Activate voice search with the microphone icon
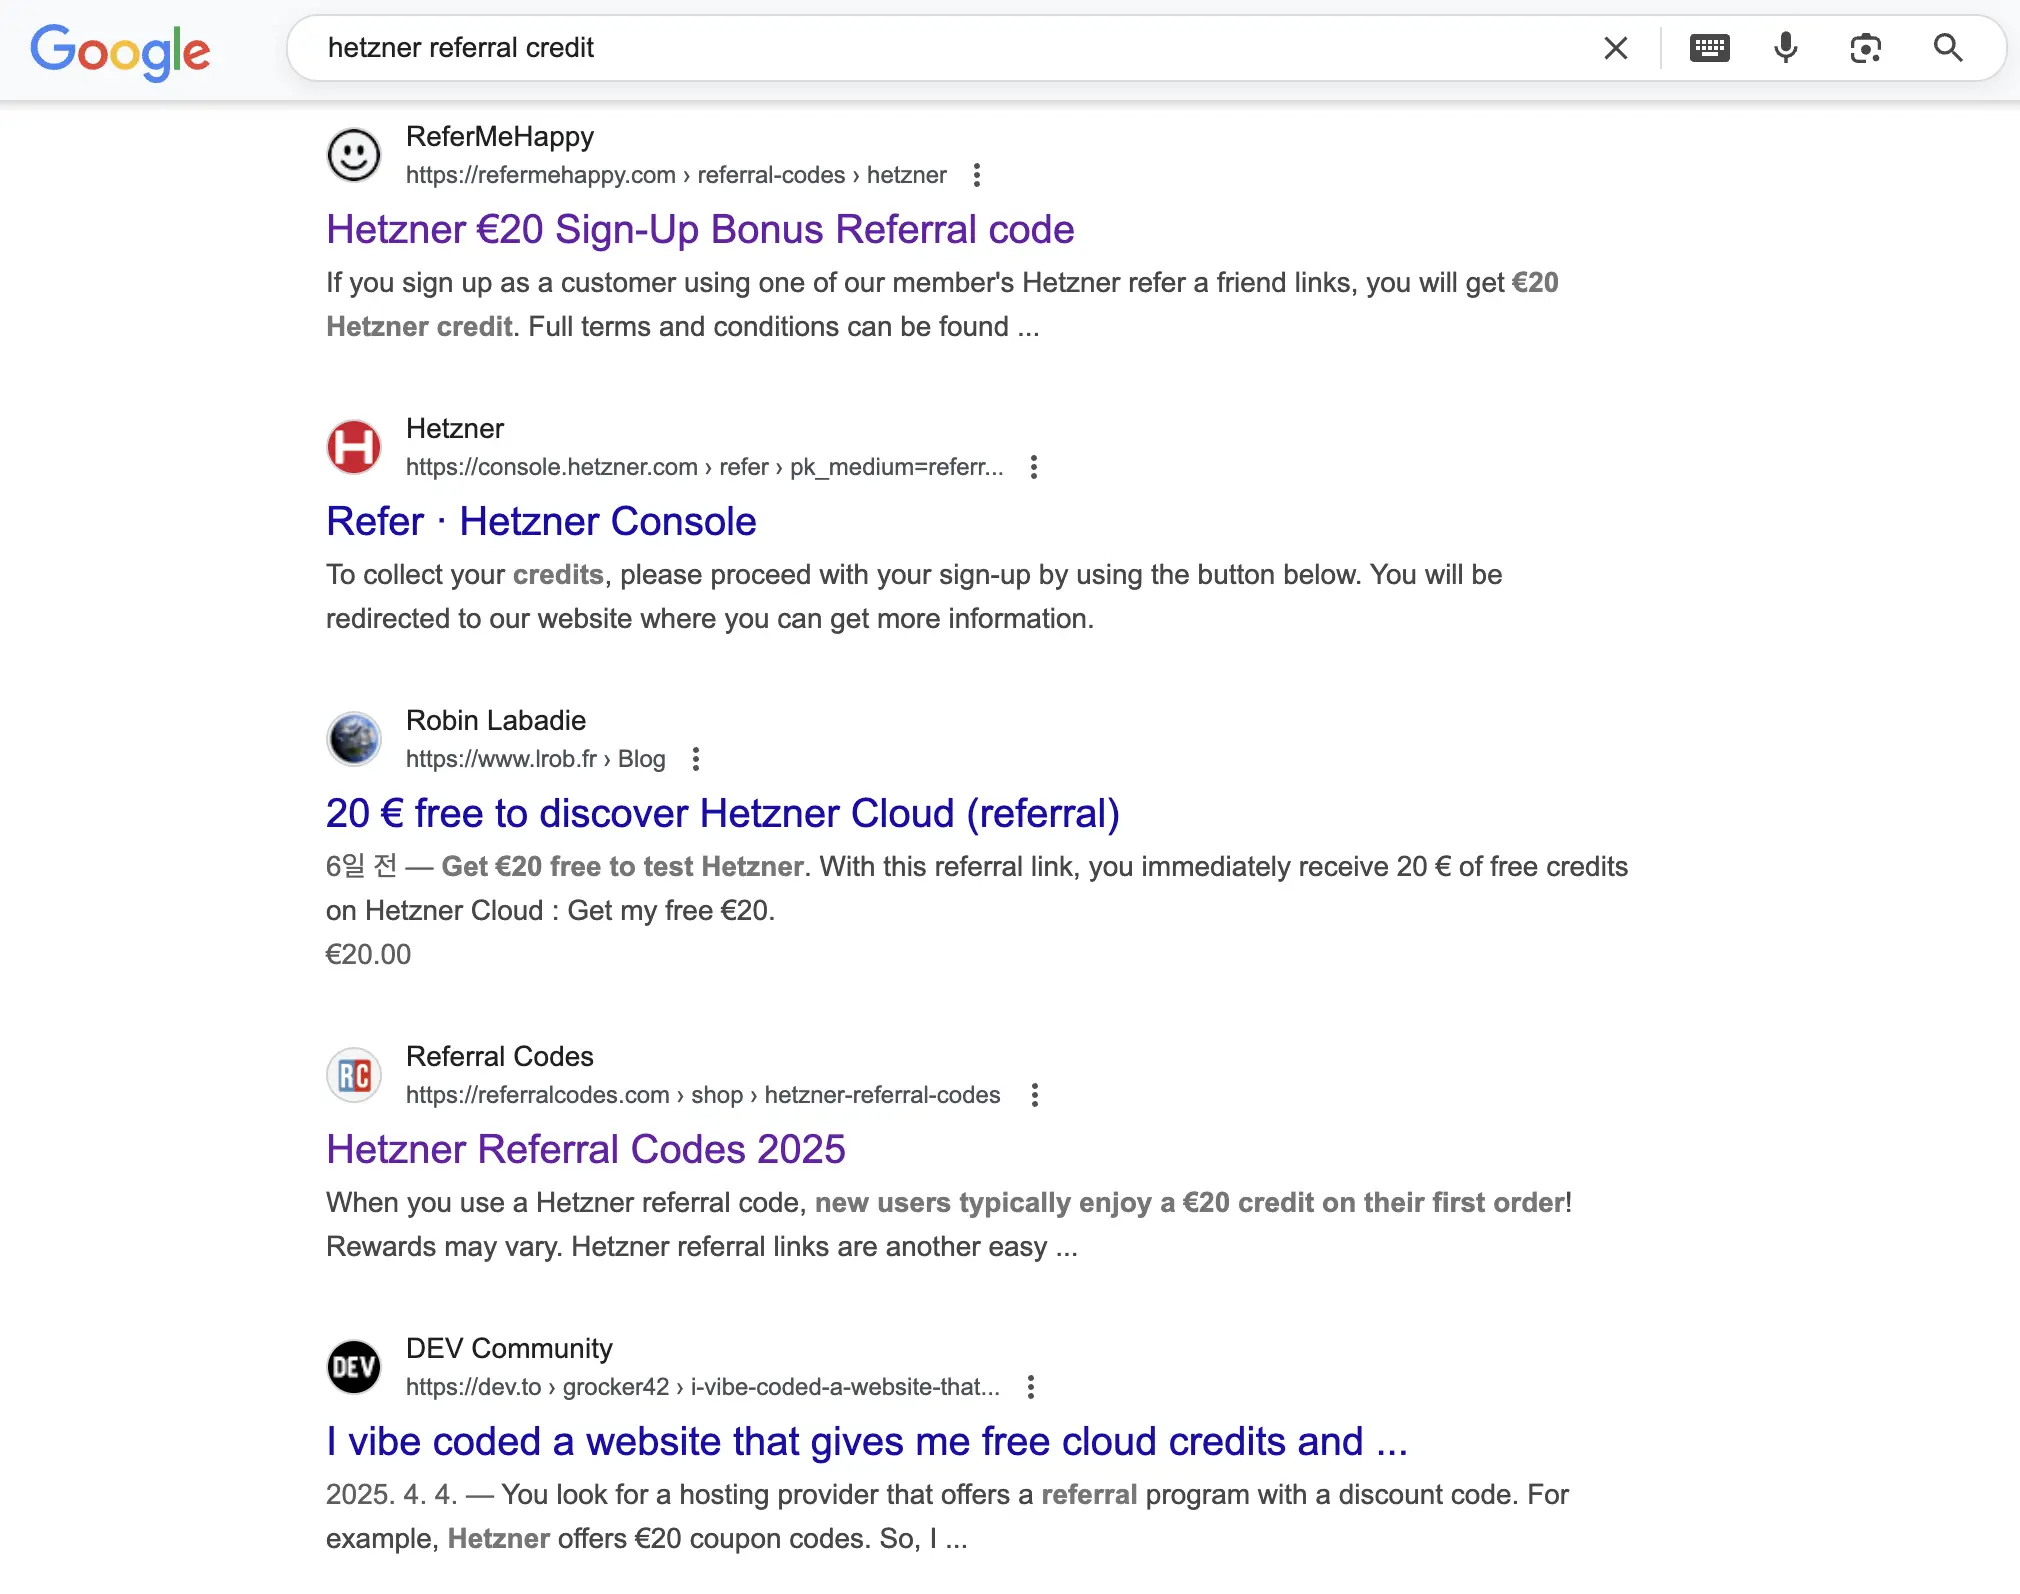Screen dimensions: 2020x1594 [x=1784, y=47]
